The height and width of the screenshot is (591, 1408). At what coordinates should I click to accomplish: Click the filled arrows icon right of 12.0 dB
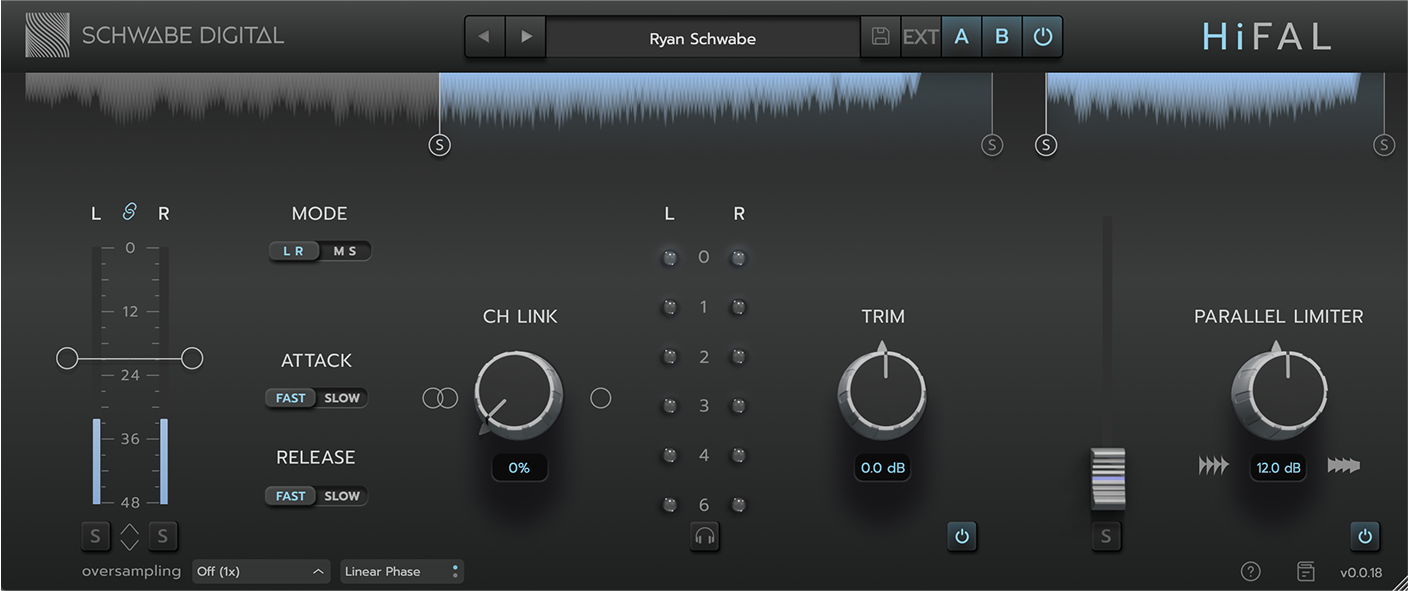(1344, 466)
